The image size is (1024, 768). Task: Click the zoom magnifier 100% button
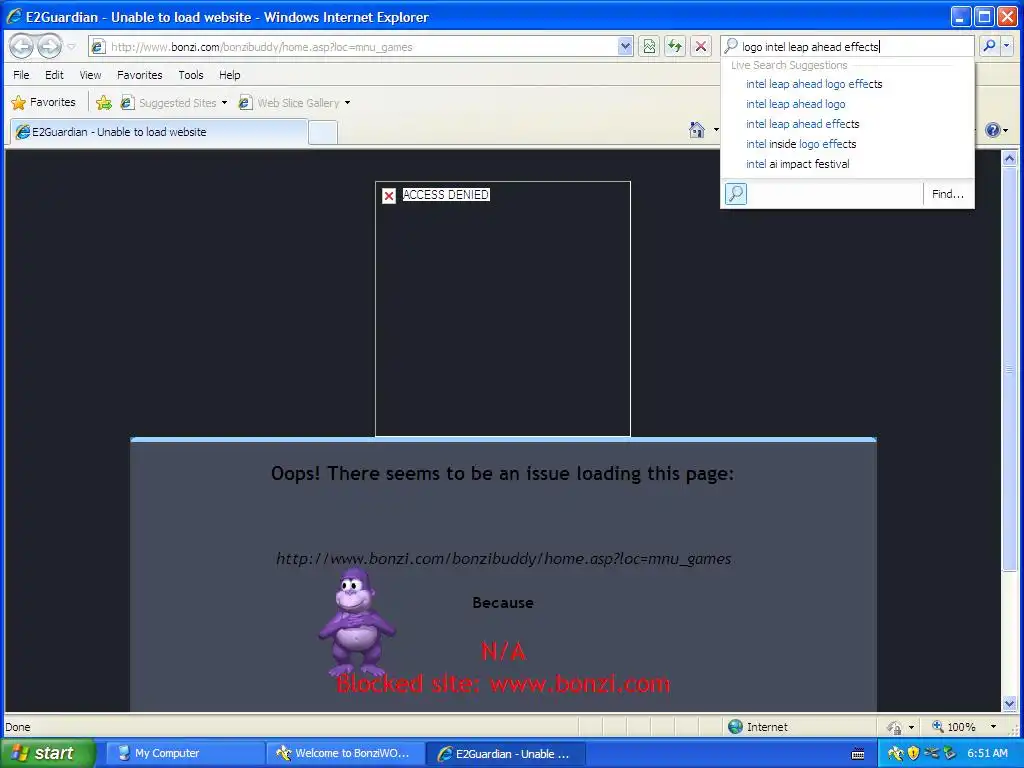[953, 726]
